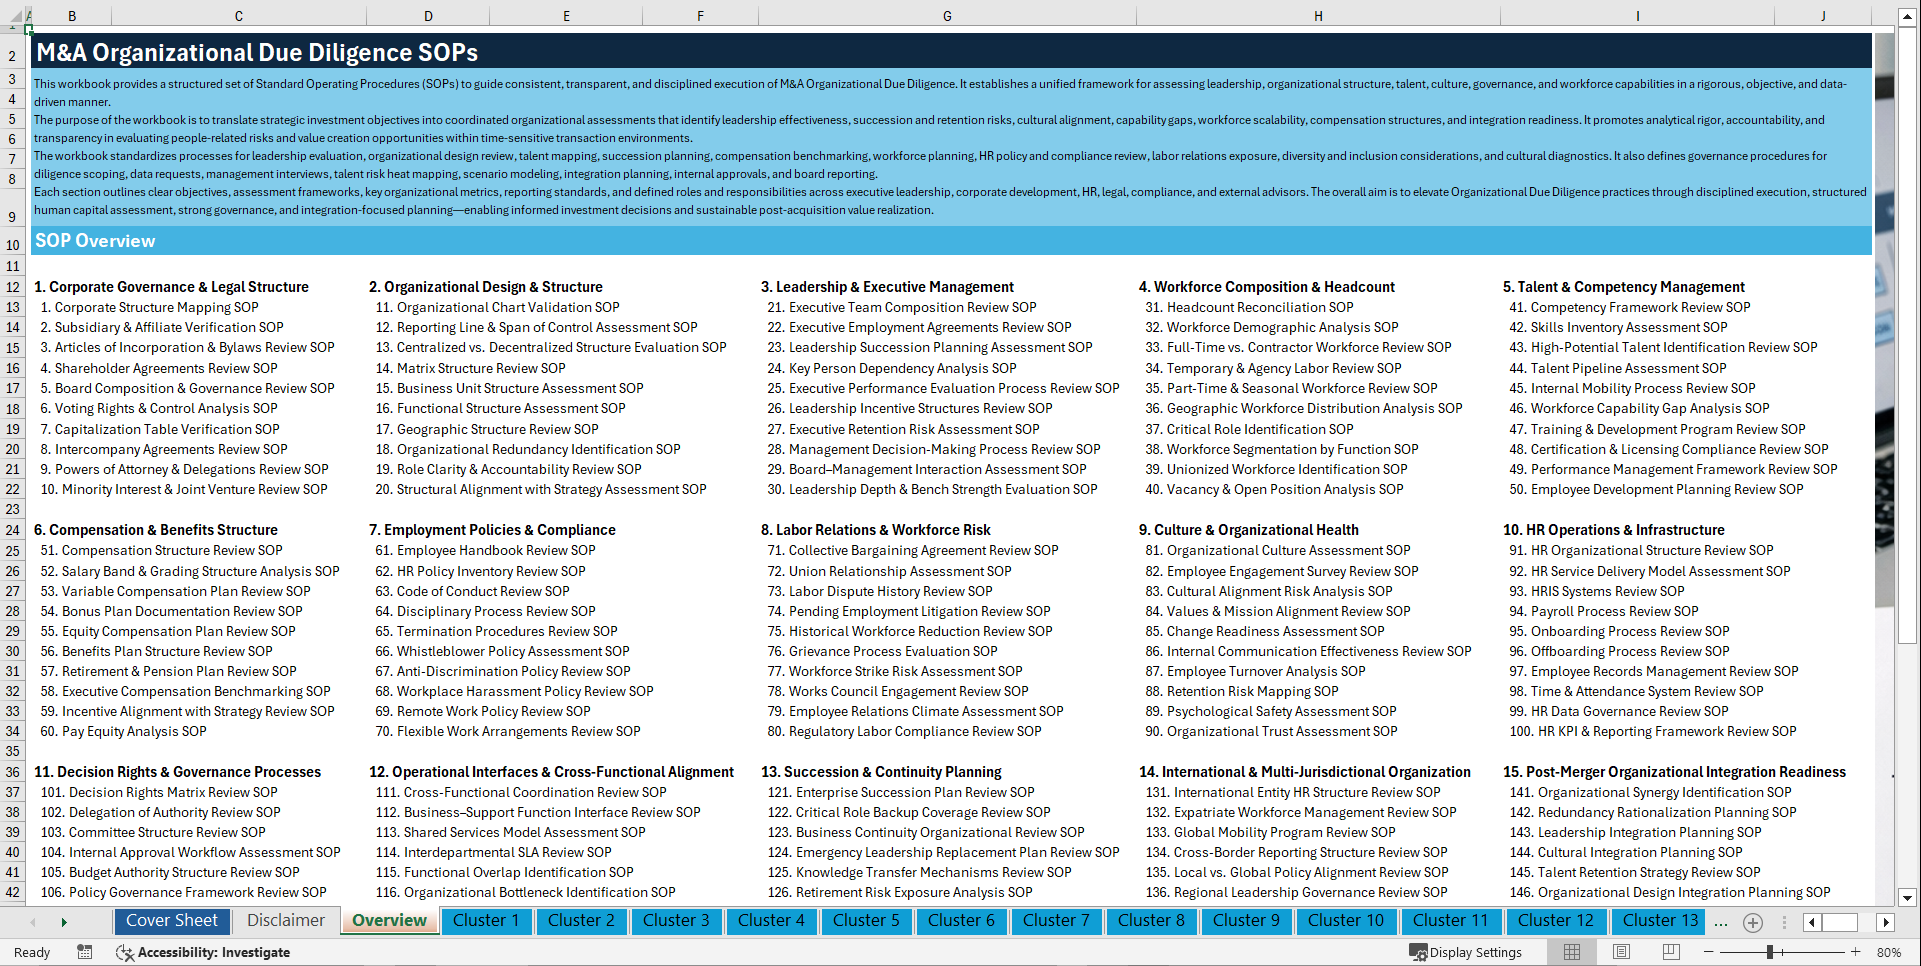Image resolution: width=1921 pixels, height=966 pixels.
Task: Select the Cluster 7 tab
Action: pos(1056,921)
